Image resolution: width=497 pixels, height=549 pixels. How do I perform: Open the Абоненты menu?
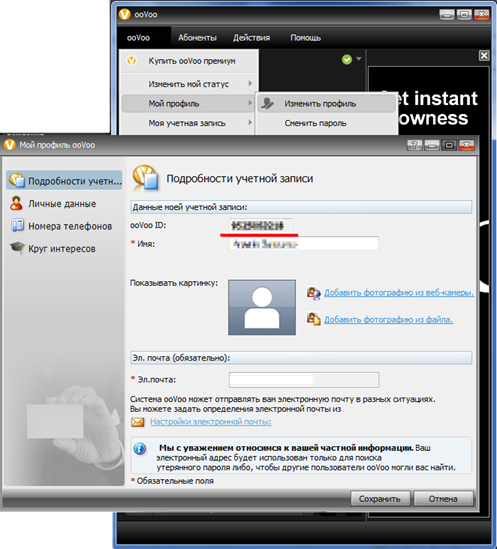point(197,38)
